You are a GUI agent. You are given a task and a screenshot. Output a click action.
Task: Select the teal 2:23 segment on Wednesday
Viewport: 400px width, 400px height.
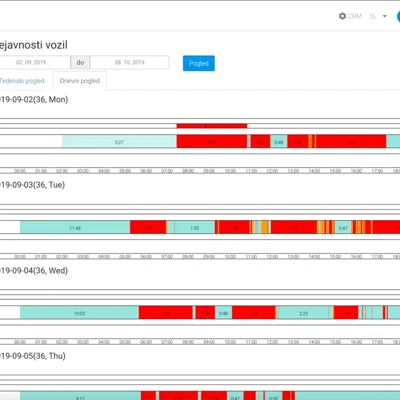[303, 312]
